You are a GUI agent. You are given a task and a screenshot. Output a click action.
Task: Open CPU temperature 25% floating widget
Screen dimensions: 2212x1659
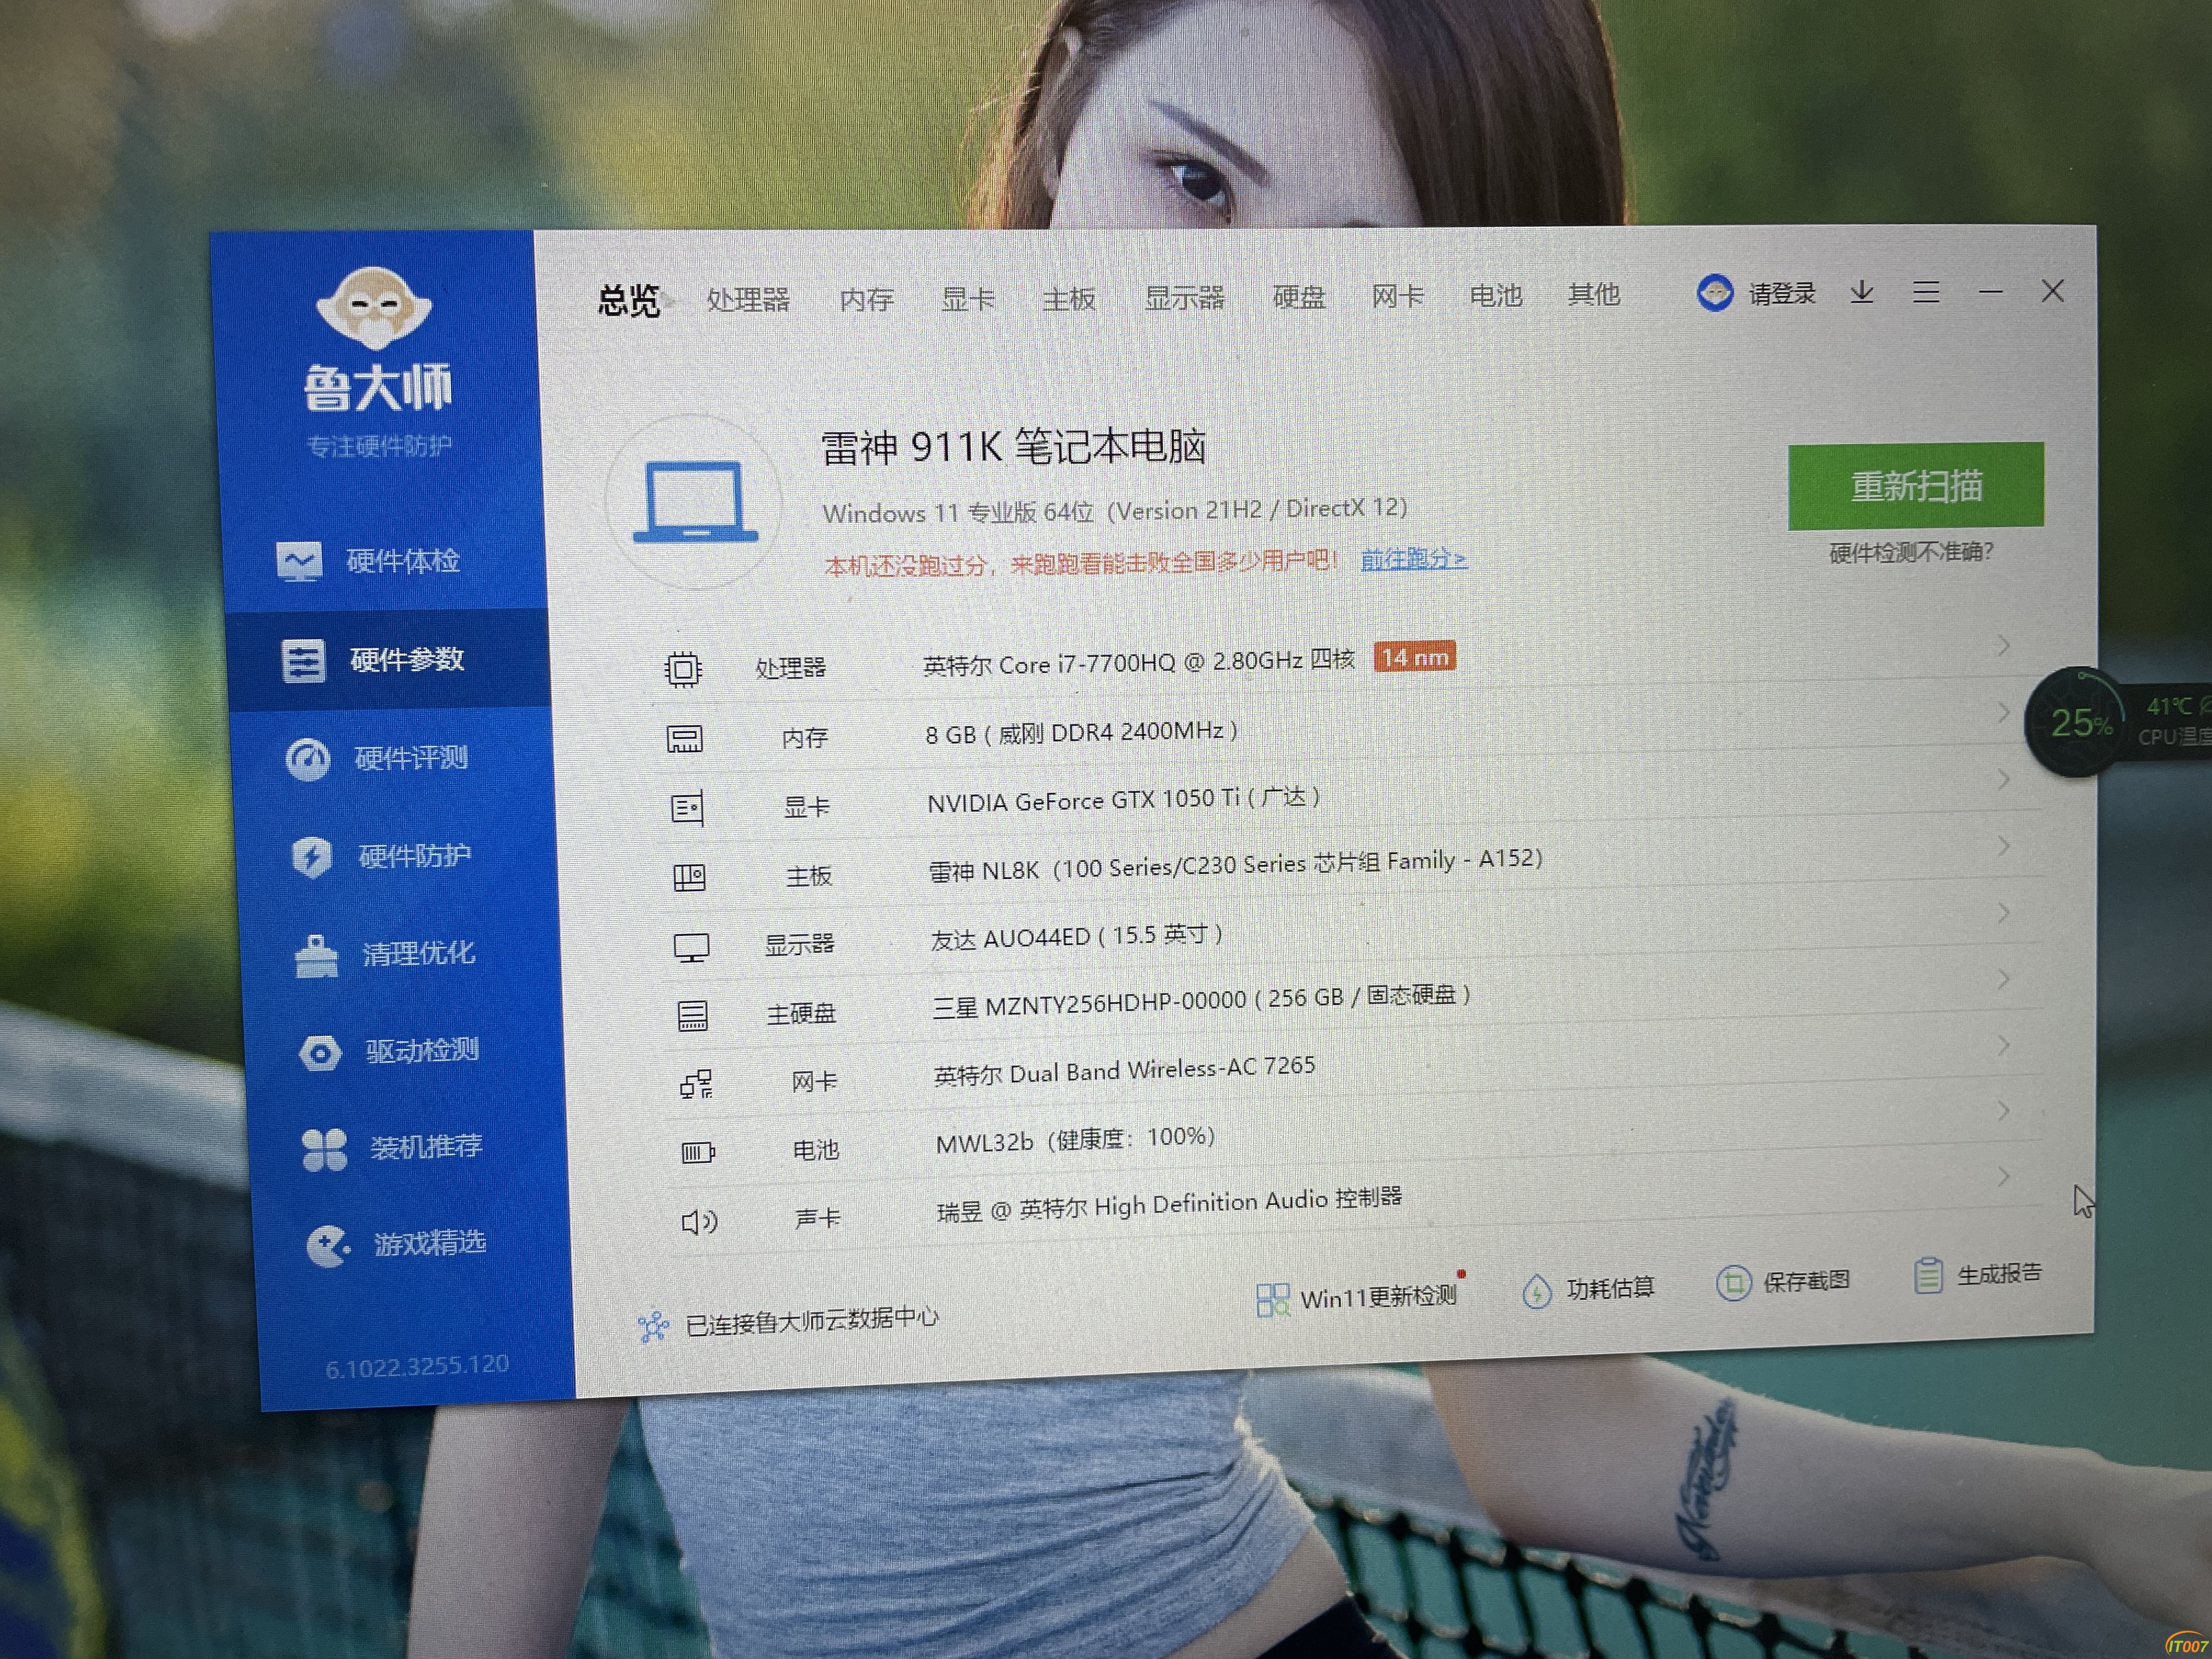[2080, 722]
